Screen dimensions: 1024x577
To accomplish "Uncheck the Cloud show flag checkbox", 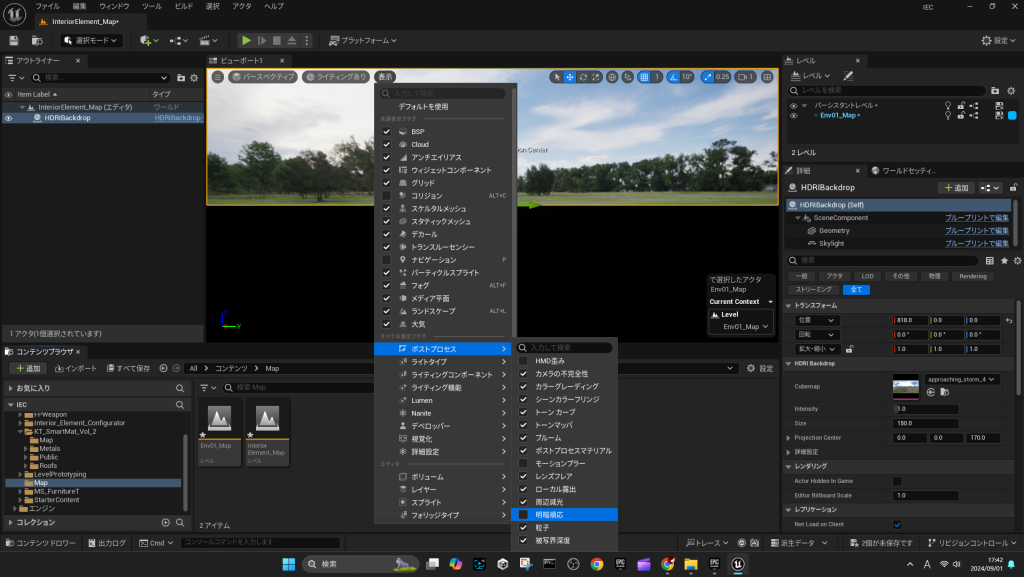I will (x=386, y=144).
